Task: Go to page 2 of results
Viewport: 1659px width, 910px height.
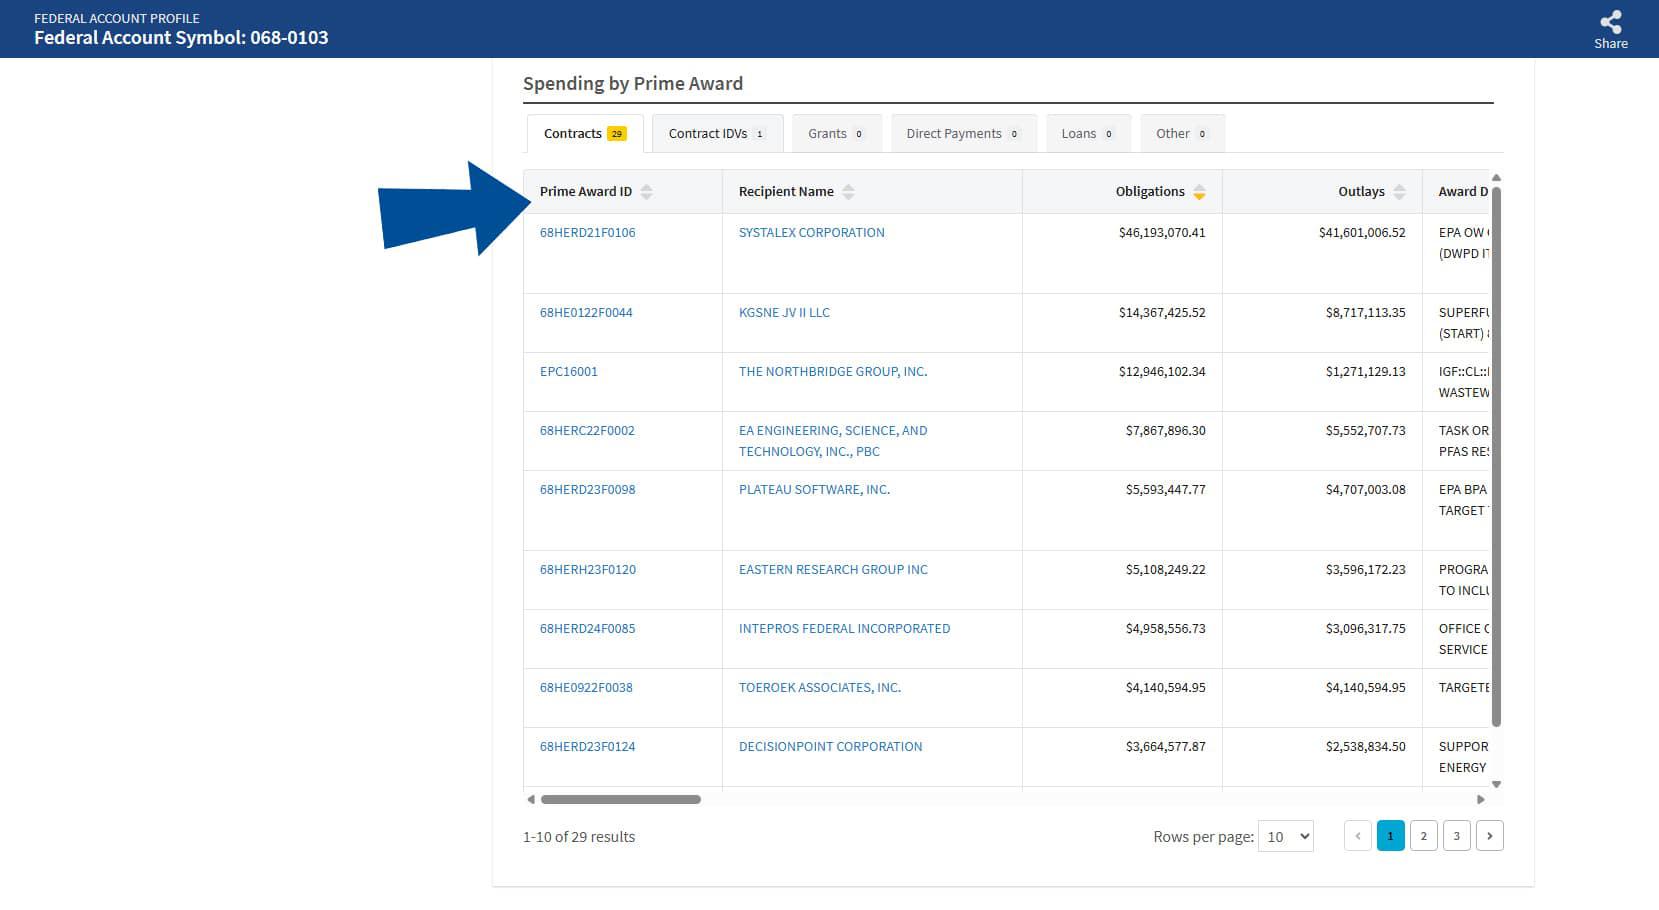Action: [1423, 836]
